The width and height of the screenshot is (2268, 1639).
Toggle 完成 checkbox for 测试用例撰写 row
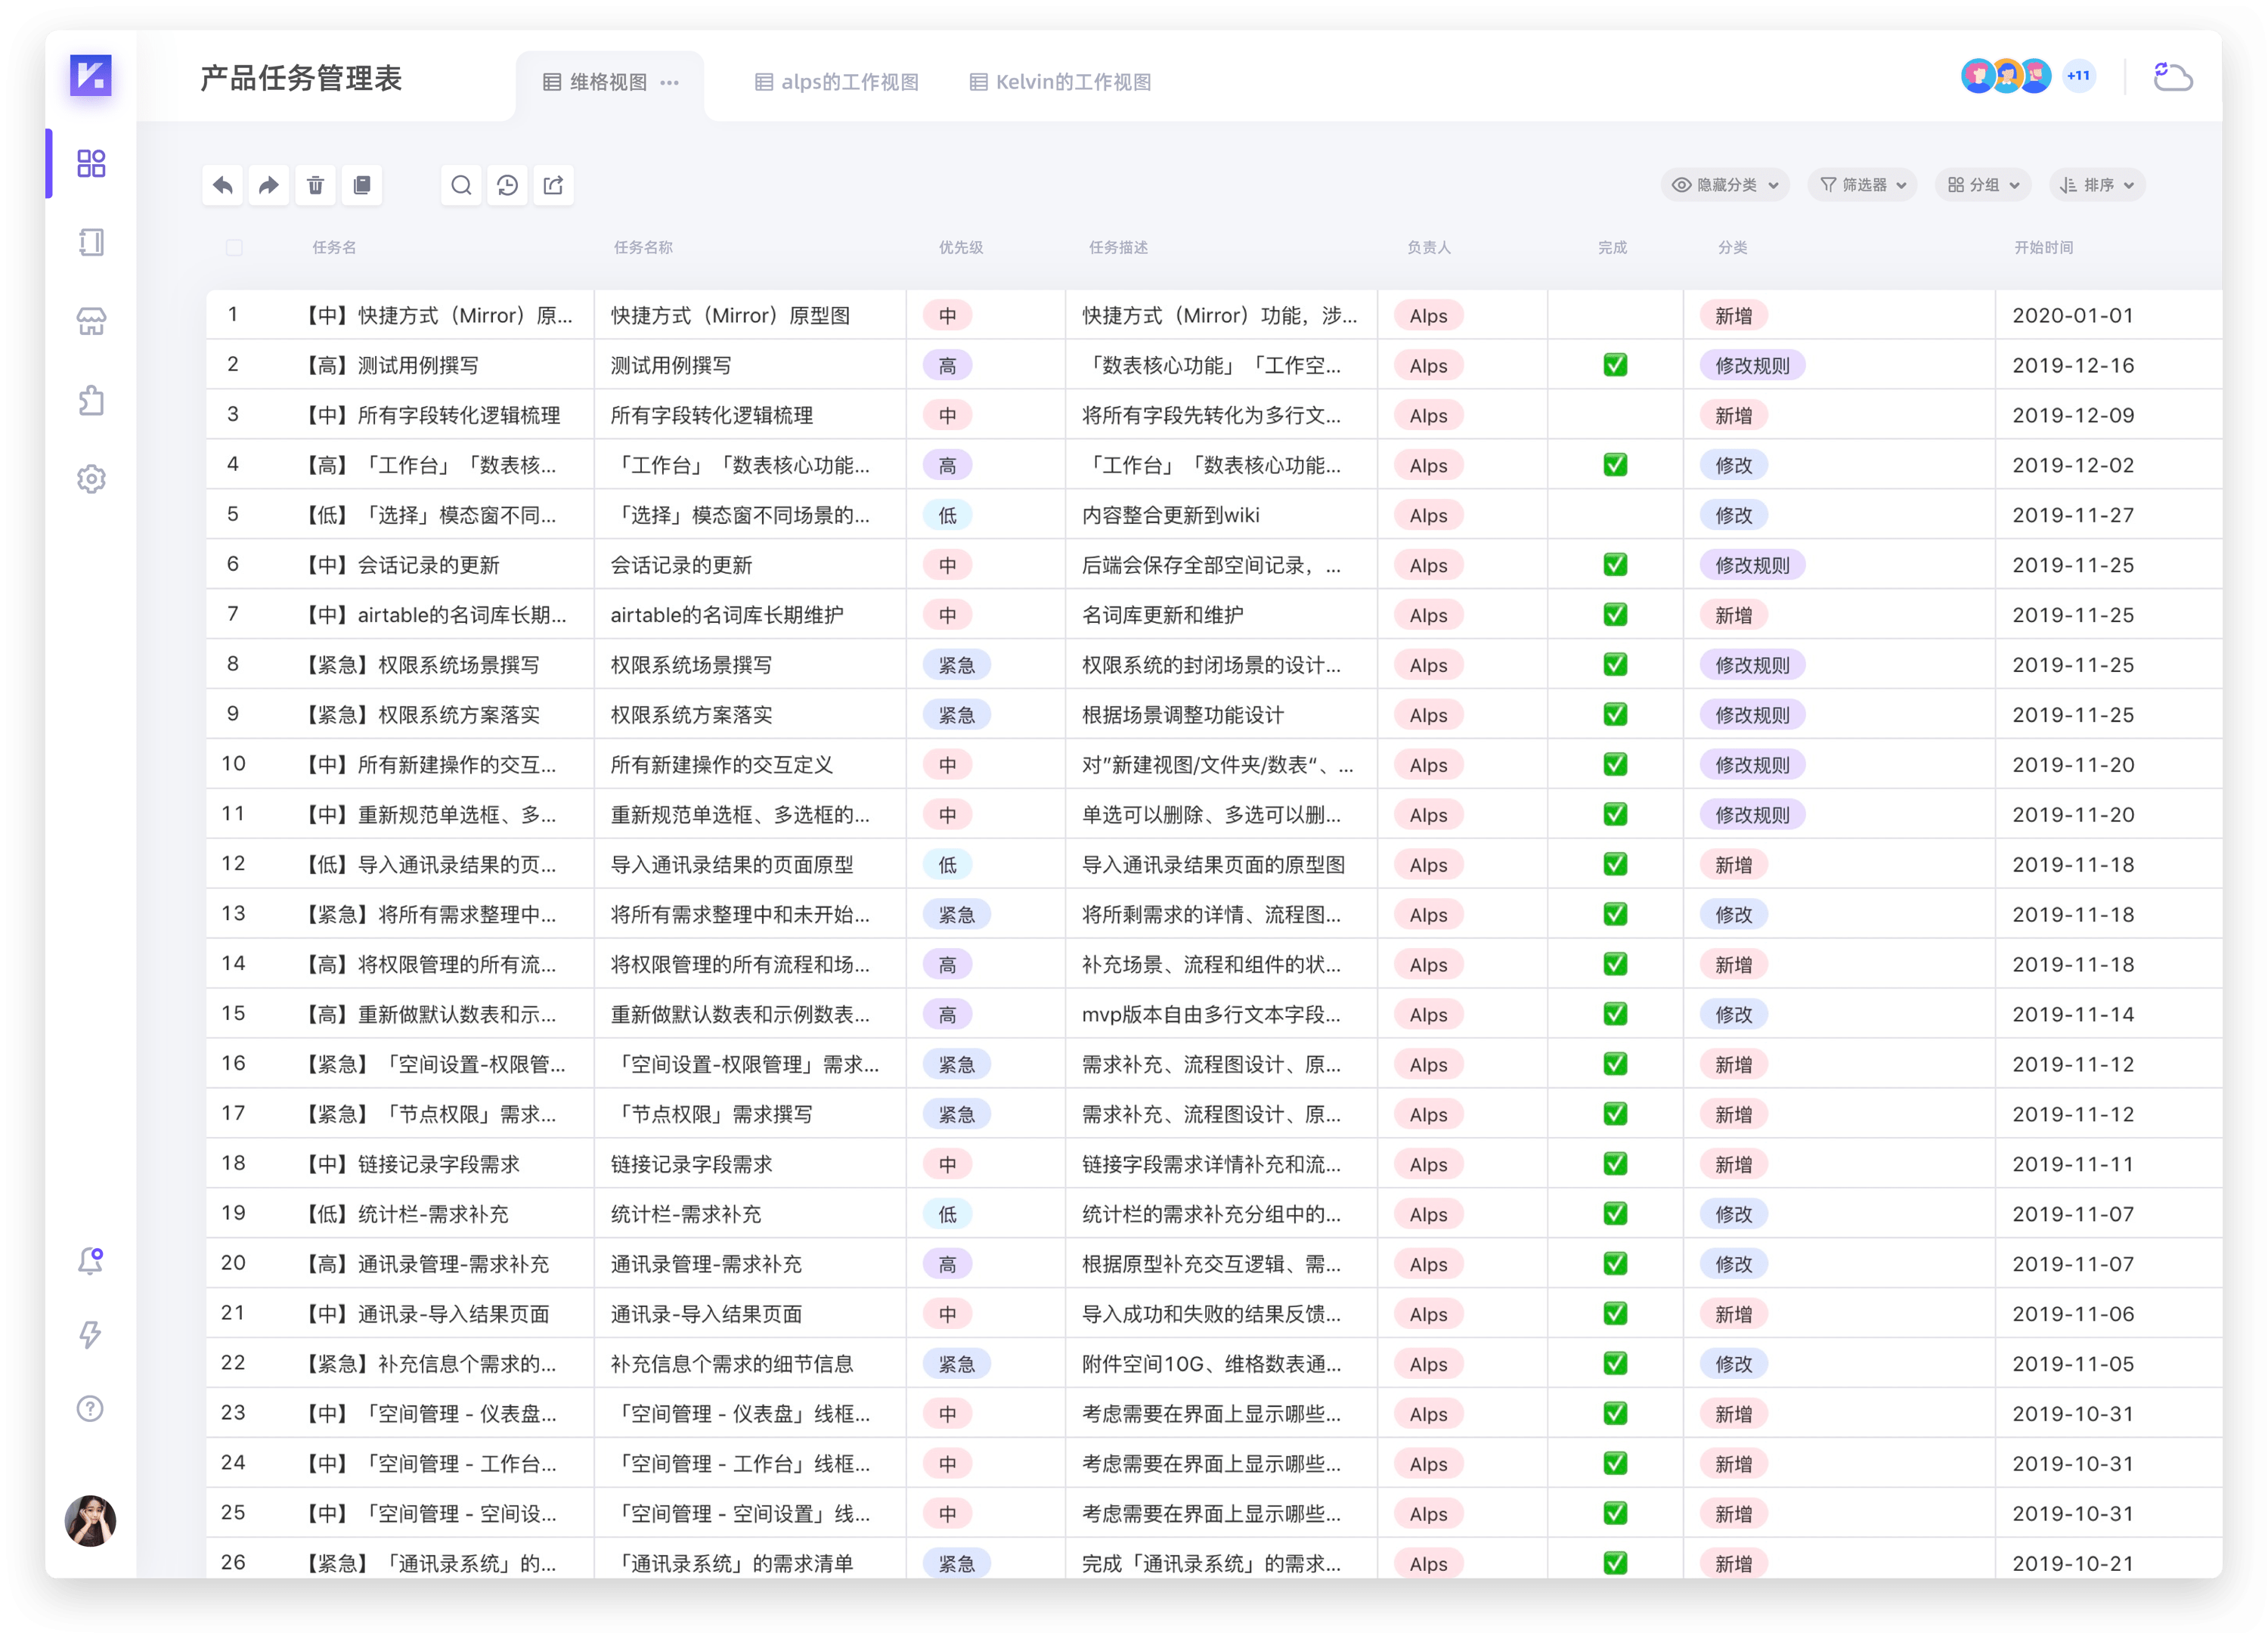[1615, 365]
